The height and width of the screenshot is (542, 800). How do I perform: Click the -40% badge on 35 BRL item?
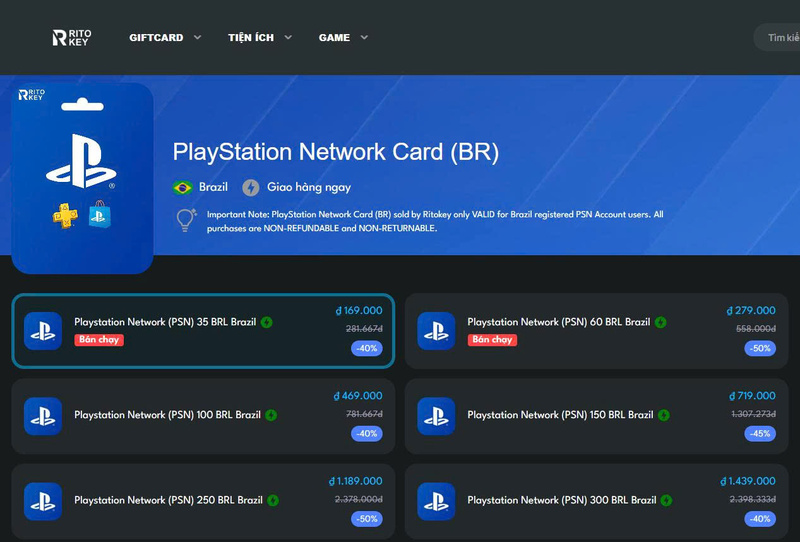click(367, 349)
